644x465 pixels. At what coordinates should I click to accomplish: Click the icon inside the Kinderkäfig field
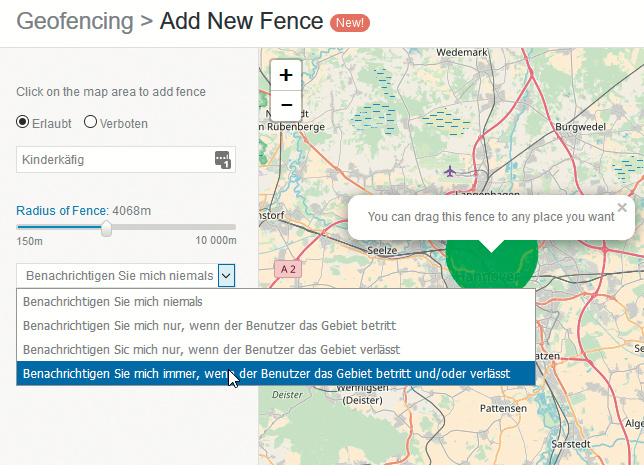(222, 159)
